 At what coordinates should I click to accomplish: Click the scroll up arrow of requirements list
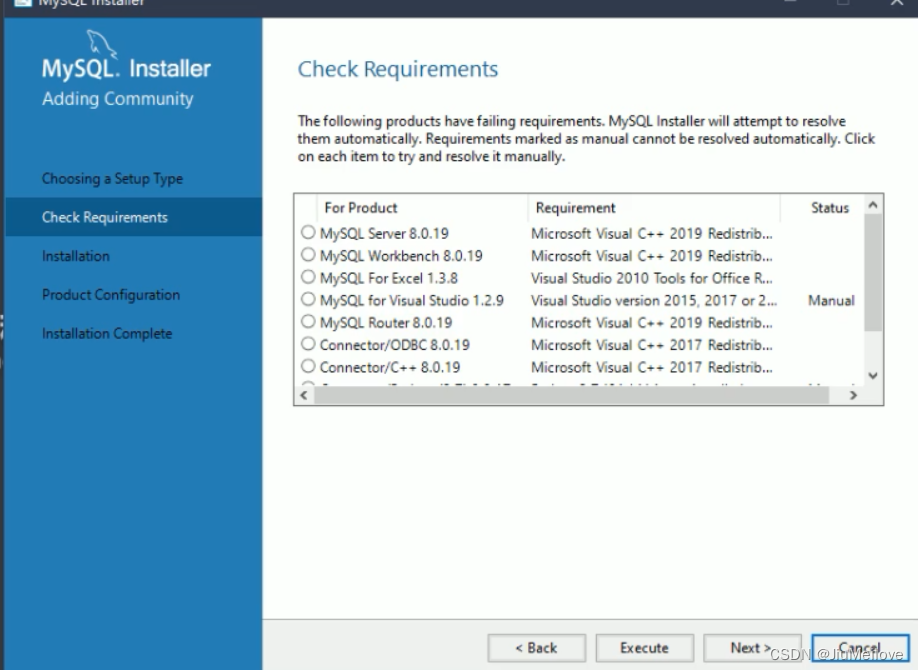873,205
